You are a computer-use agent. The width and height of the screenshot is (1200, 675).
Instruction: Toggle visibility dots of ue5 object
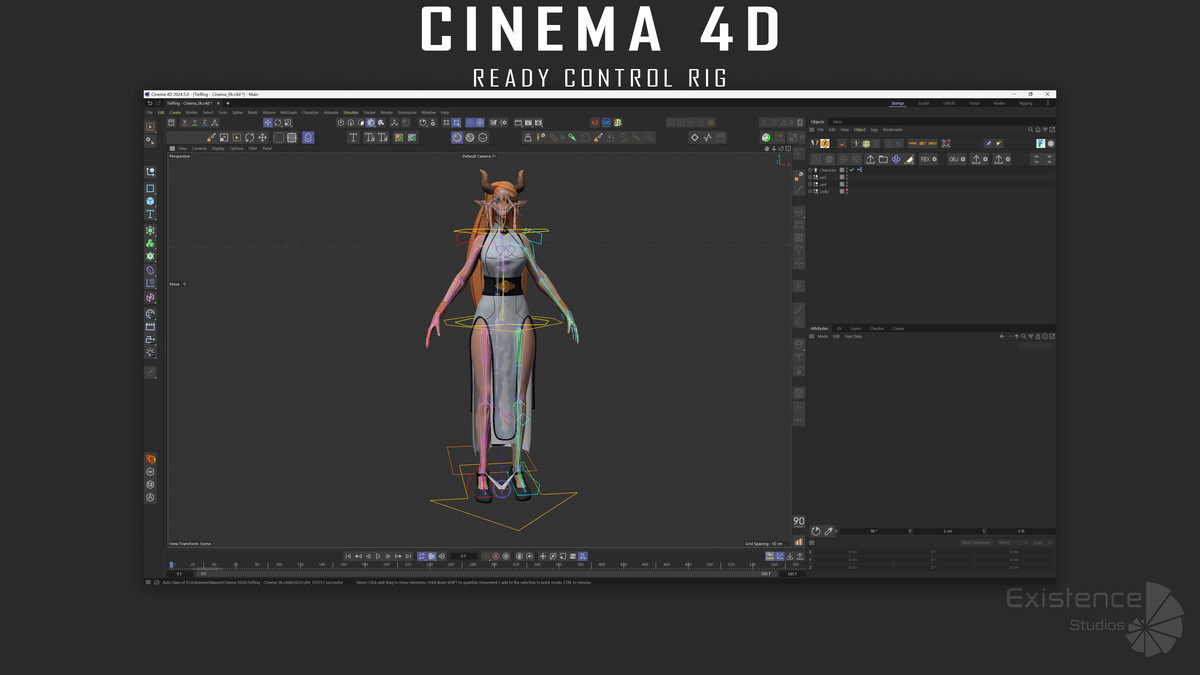pyautogui.click(x=847, y=177)
